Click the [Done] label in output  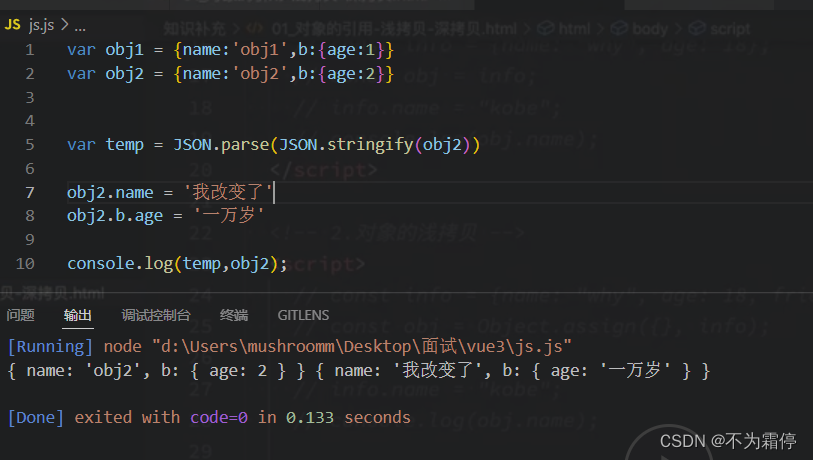pyautogui.click(x=36, y=417)
